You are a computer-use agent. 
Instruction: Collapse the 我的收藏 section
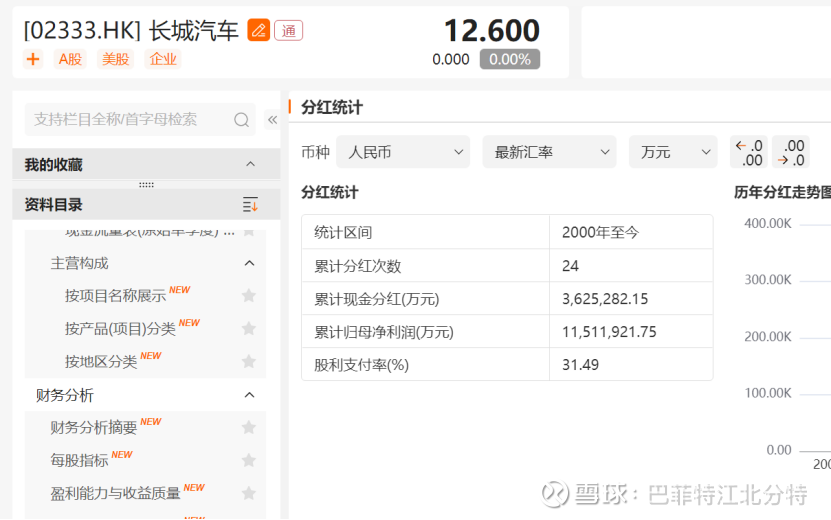(x=251, y=164)
